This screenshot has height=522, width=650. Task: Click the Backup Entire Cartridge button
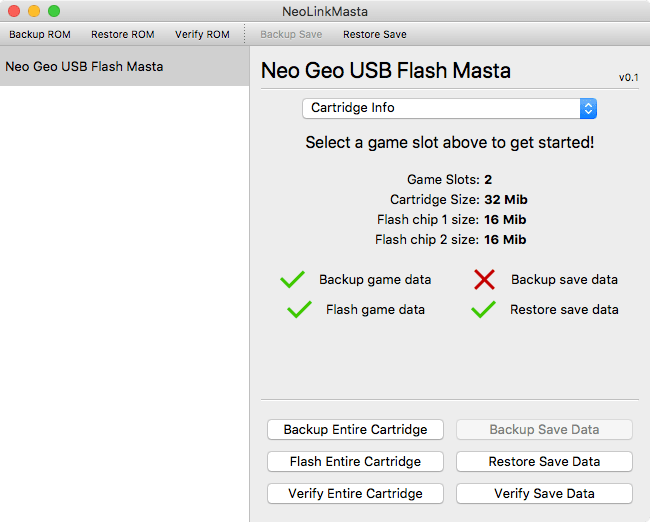(355, 430)
